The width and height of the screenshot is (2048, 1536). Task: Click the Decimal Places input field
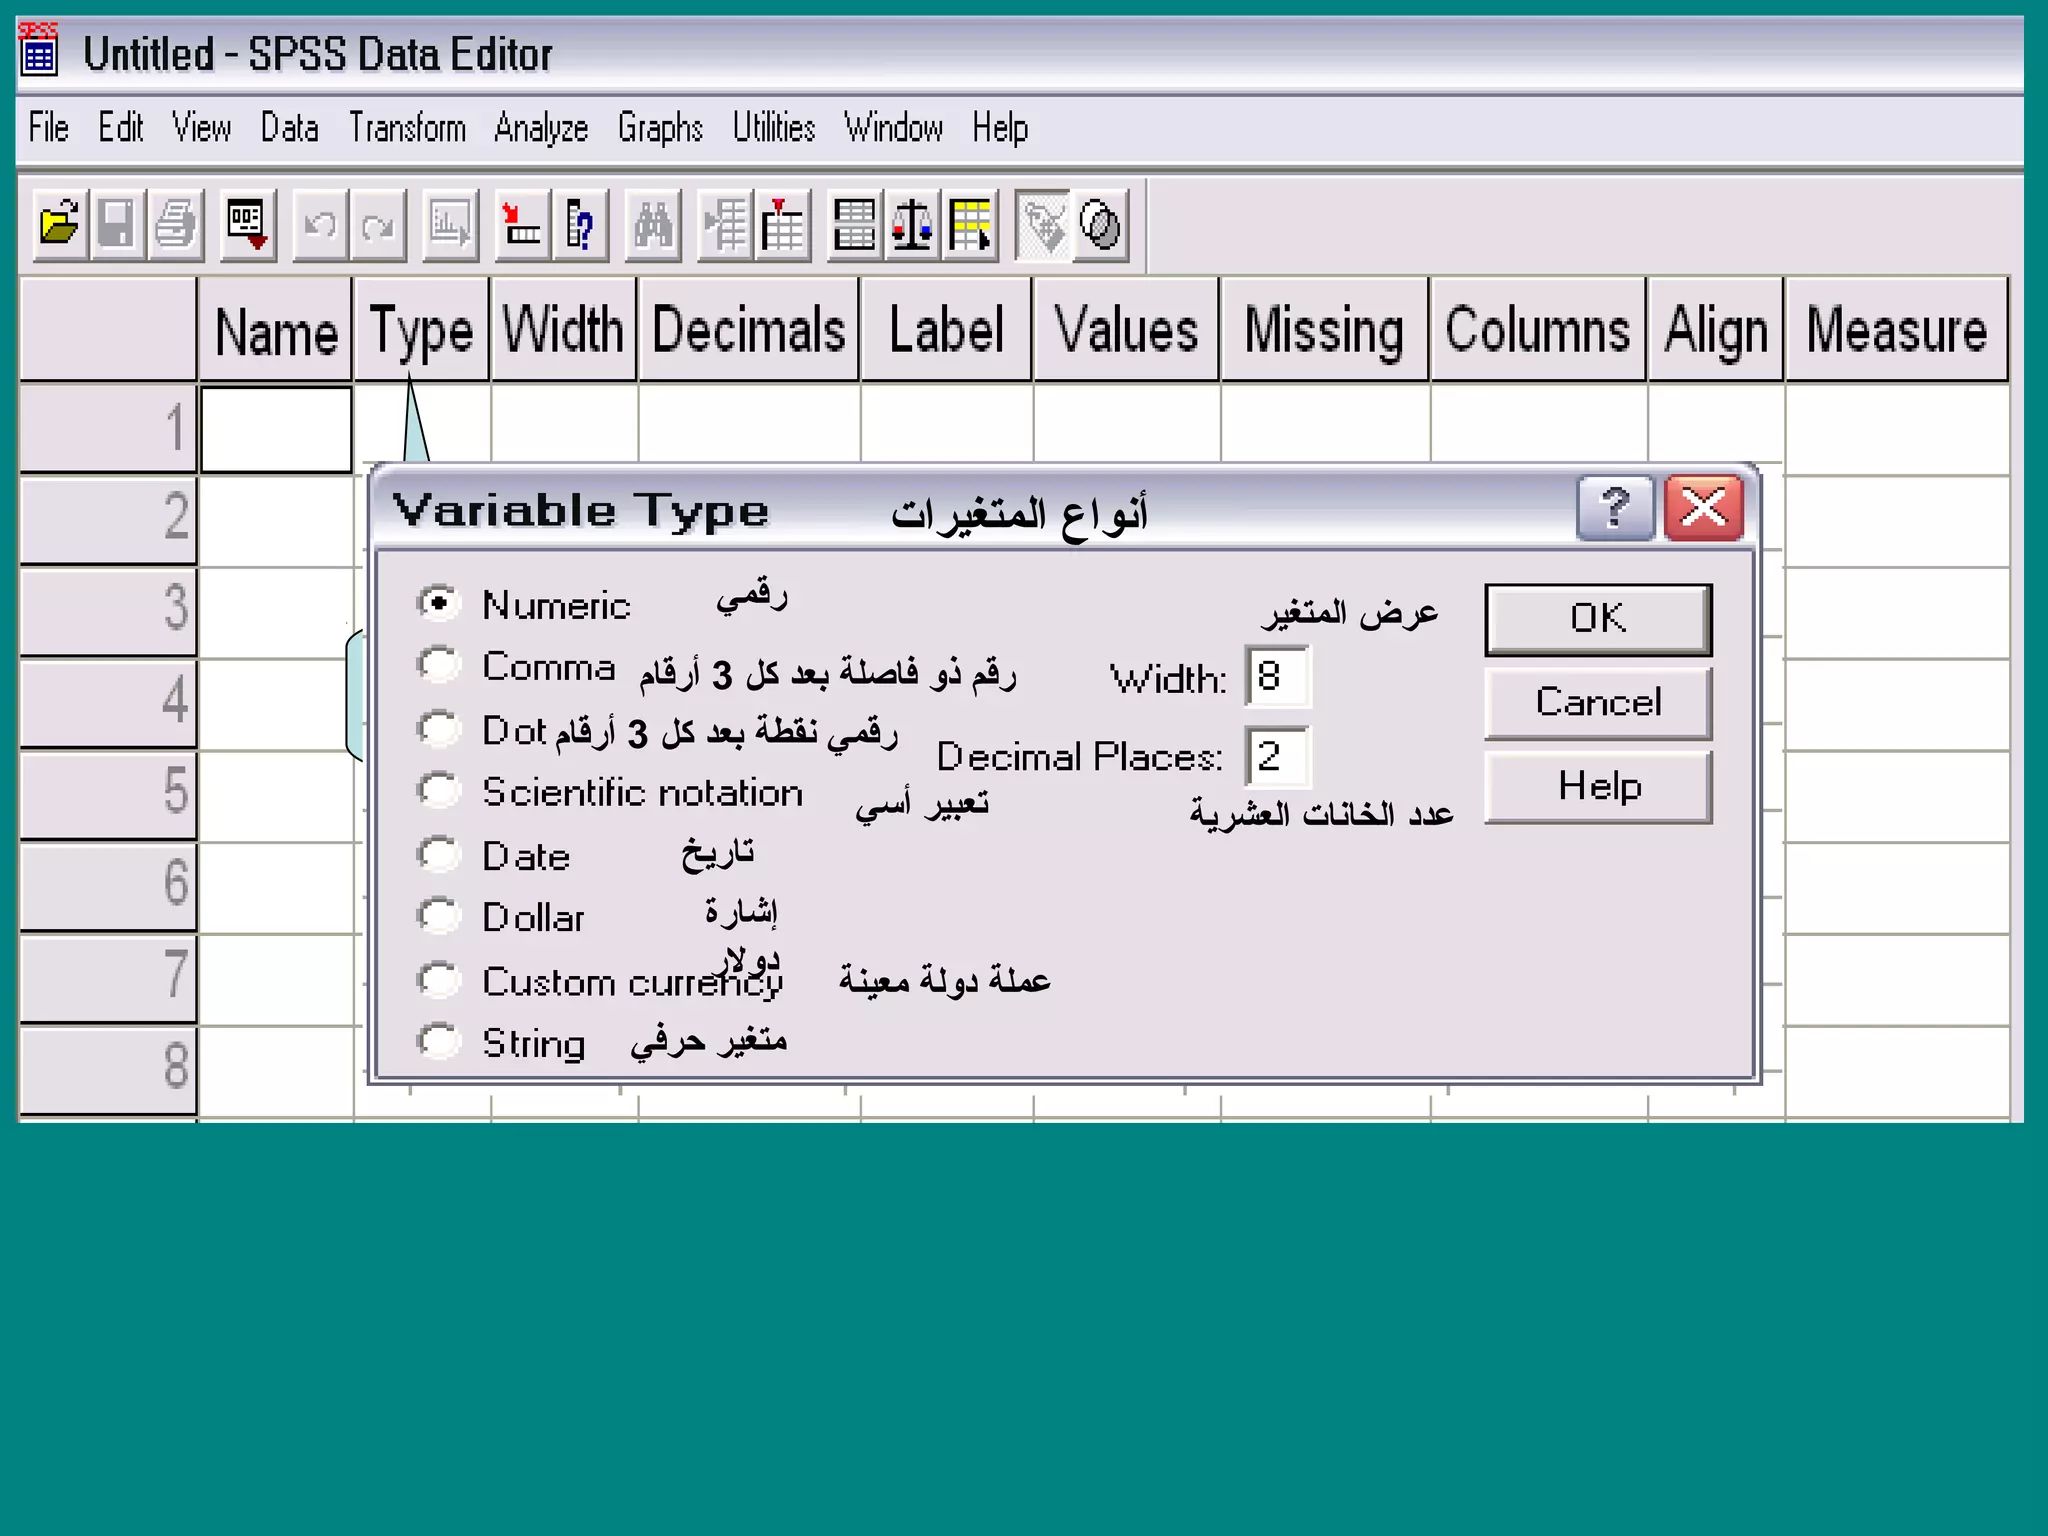point(1277,756)
